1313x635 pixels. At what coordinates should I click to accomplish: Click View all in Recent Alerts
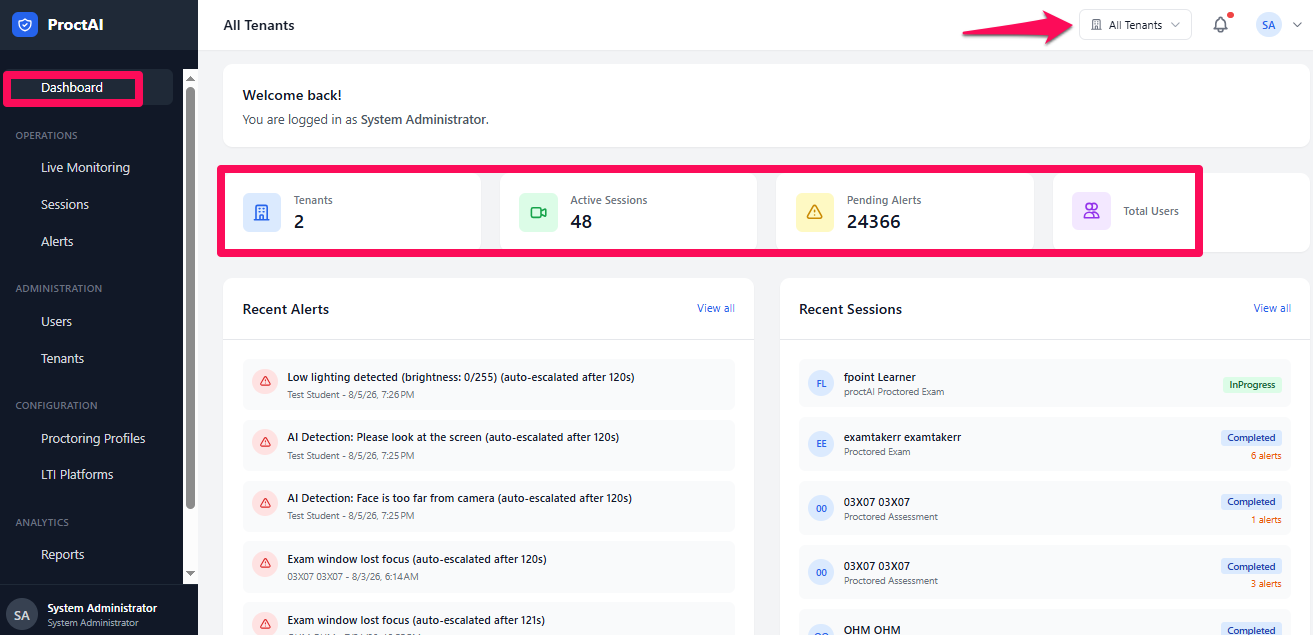716,308
